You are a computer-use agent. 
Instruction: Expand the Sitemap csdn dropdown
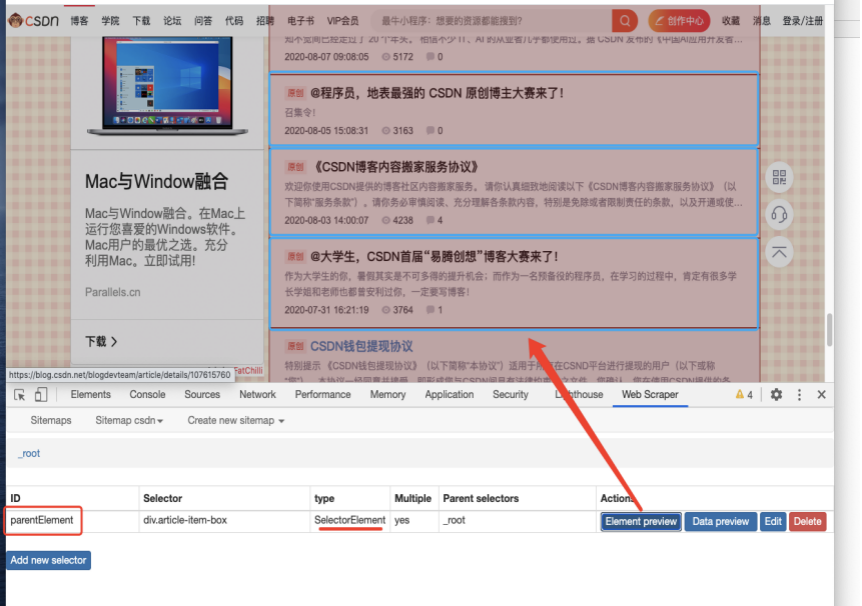pos(129,420)
